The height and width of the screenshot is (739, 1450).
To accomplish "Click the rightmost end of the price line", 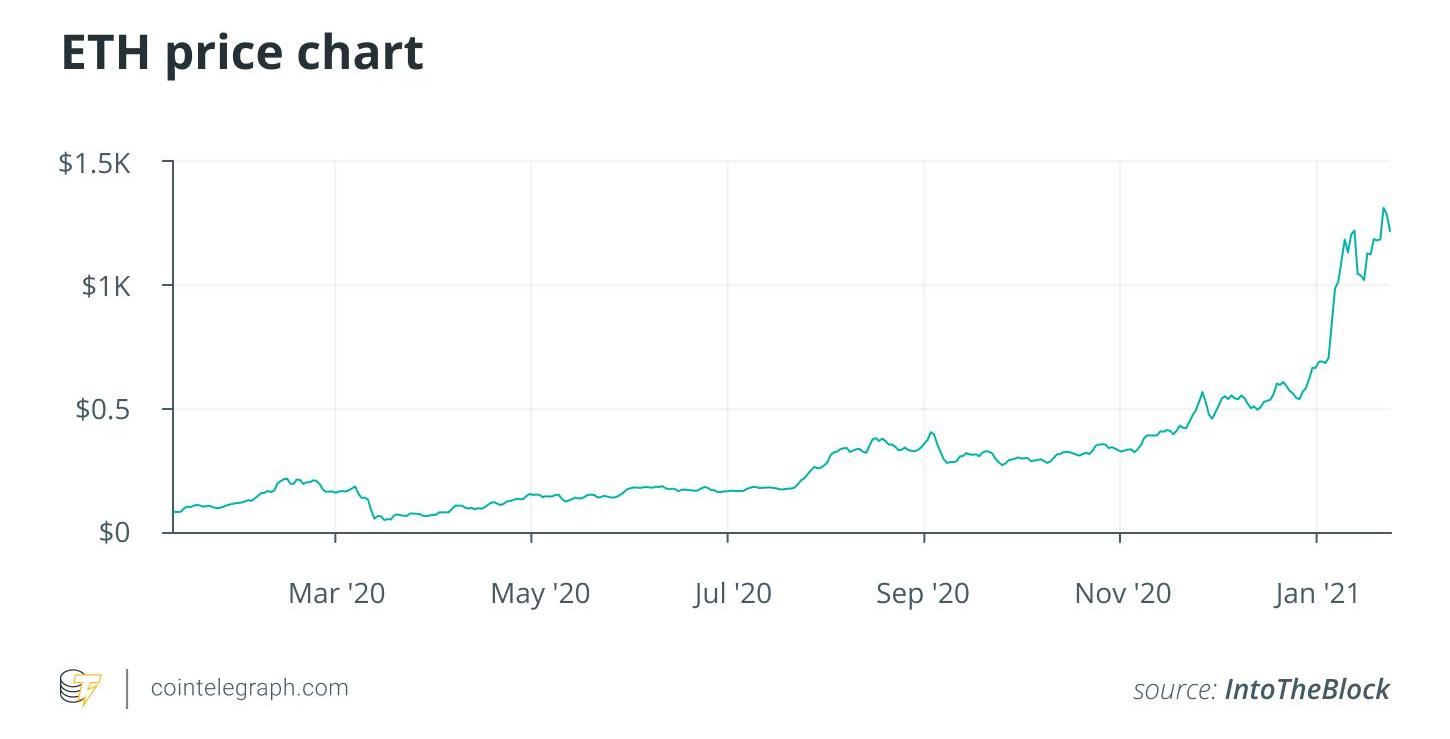I will point(1390,232).
